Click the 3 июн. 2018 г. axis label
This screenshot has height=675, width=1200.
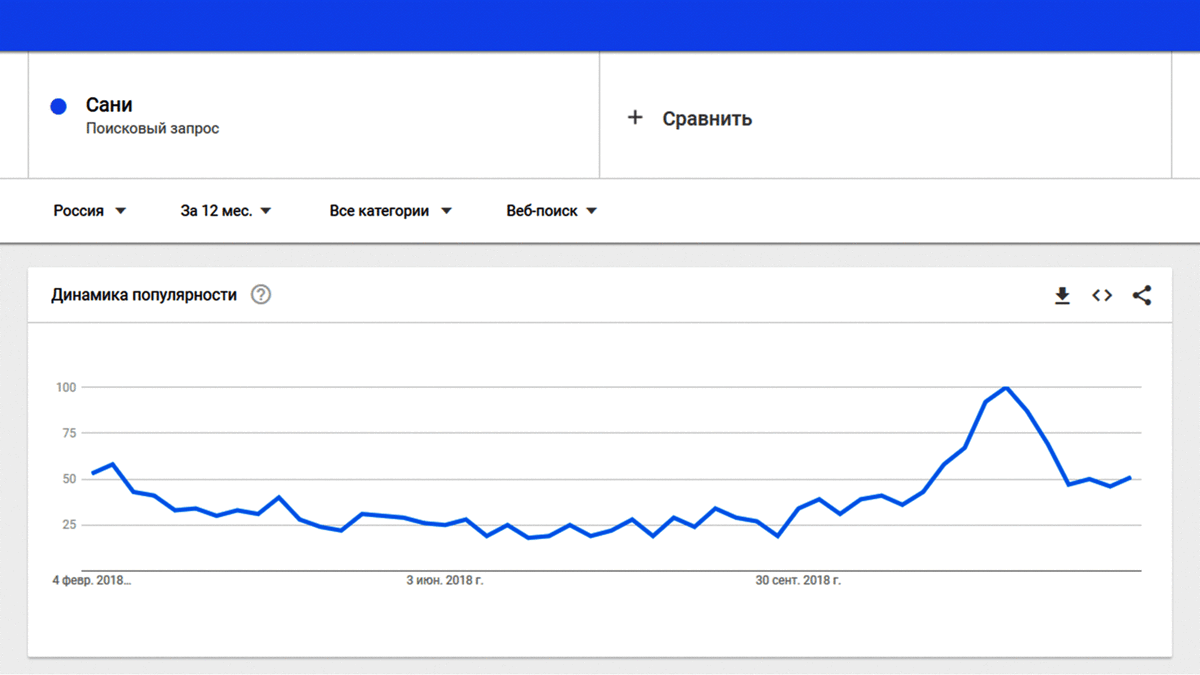point(444,581)
